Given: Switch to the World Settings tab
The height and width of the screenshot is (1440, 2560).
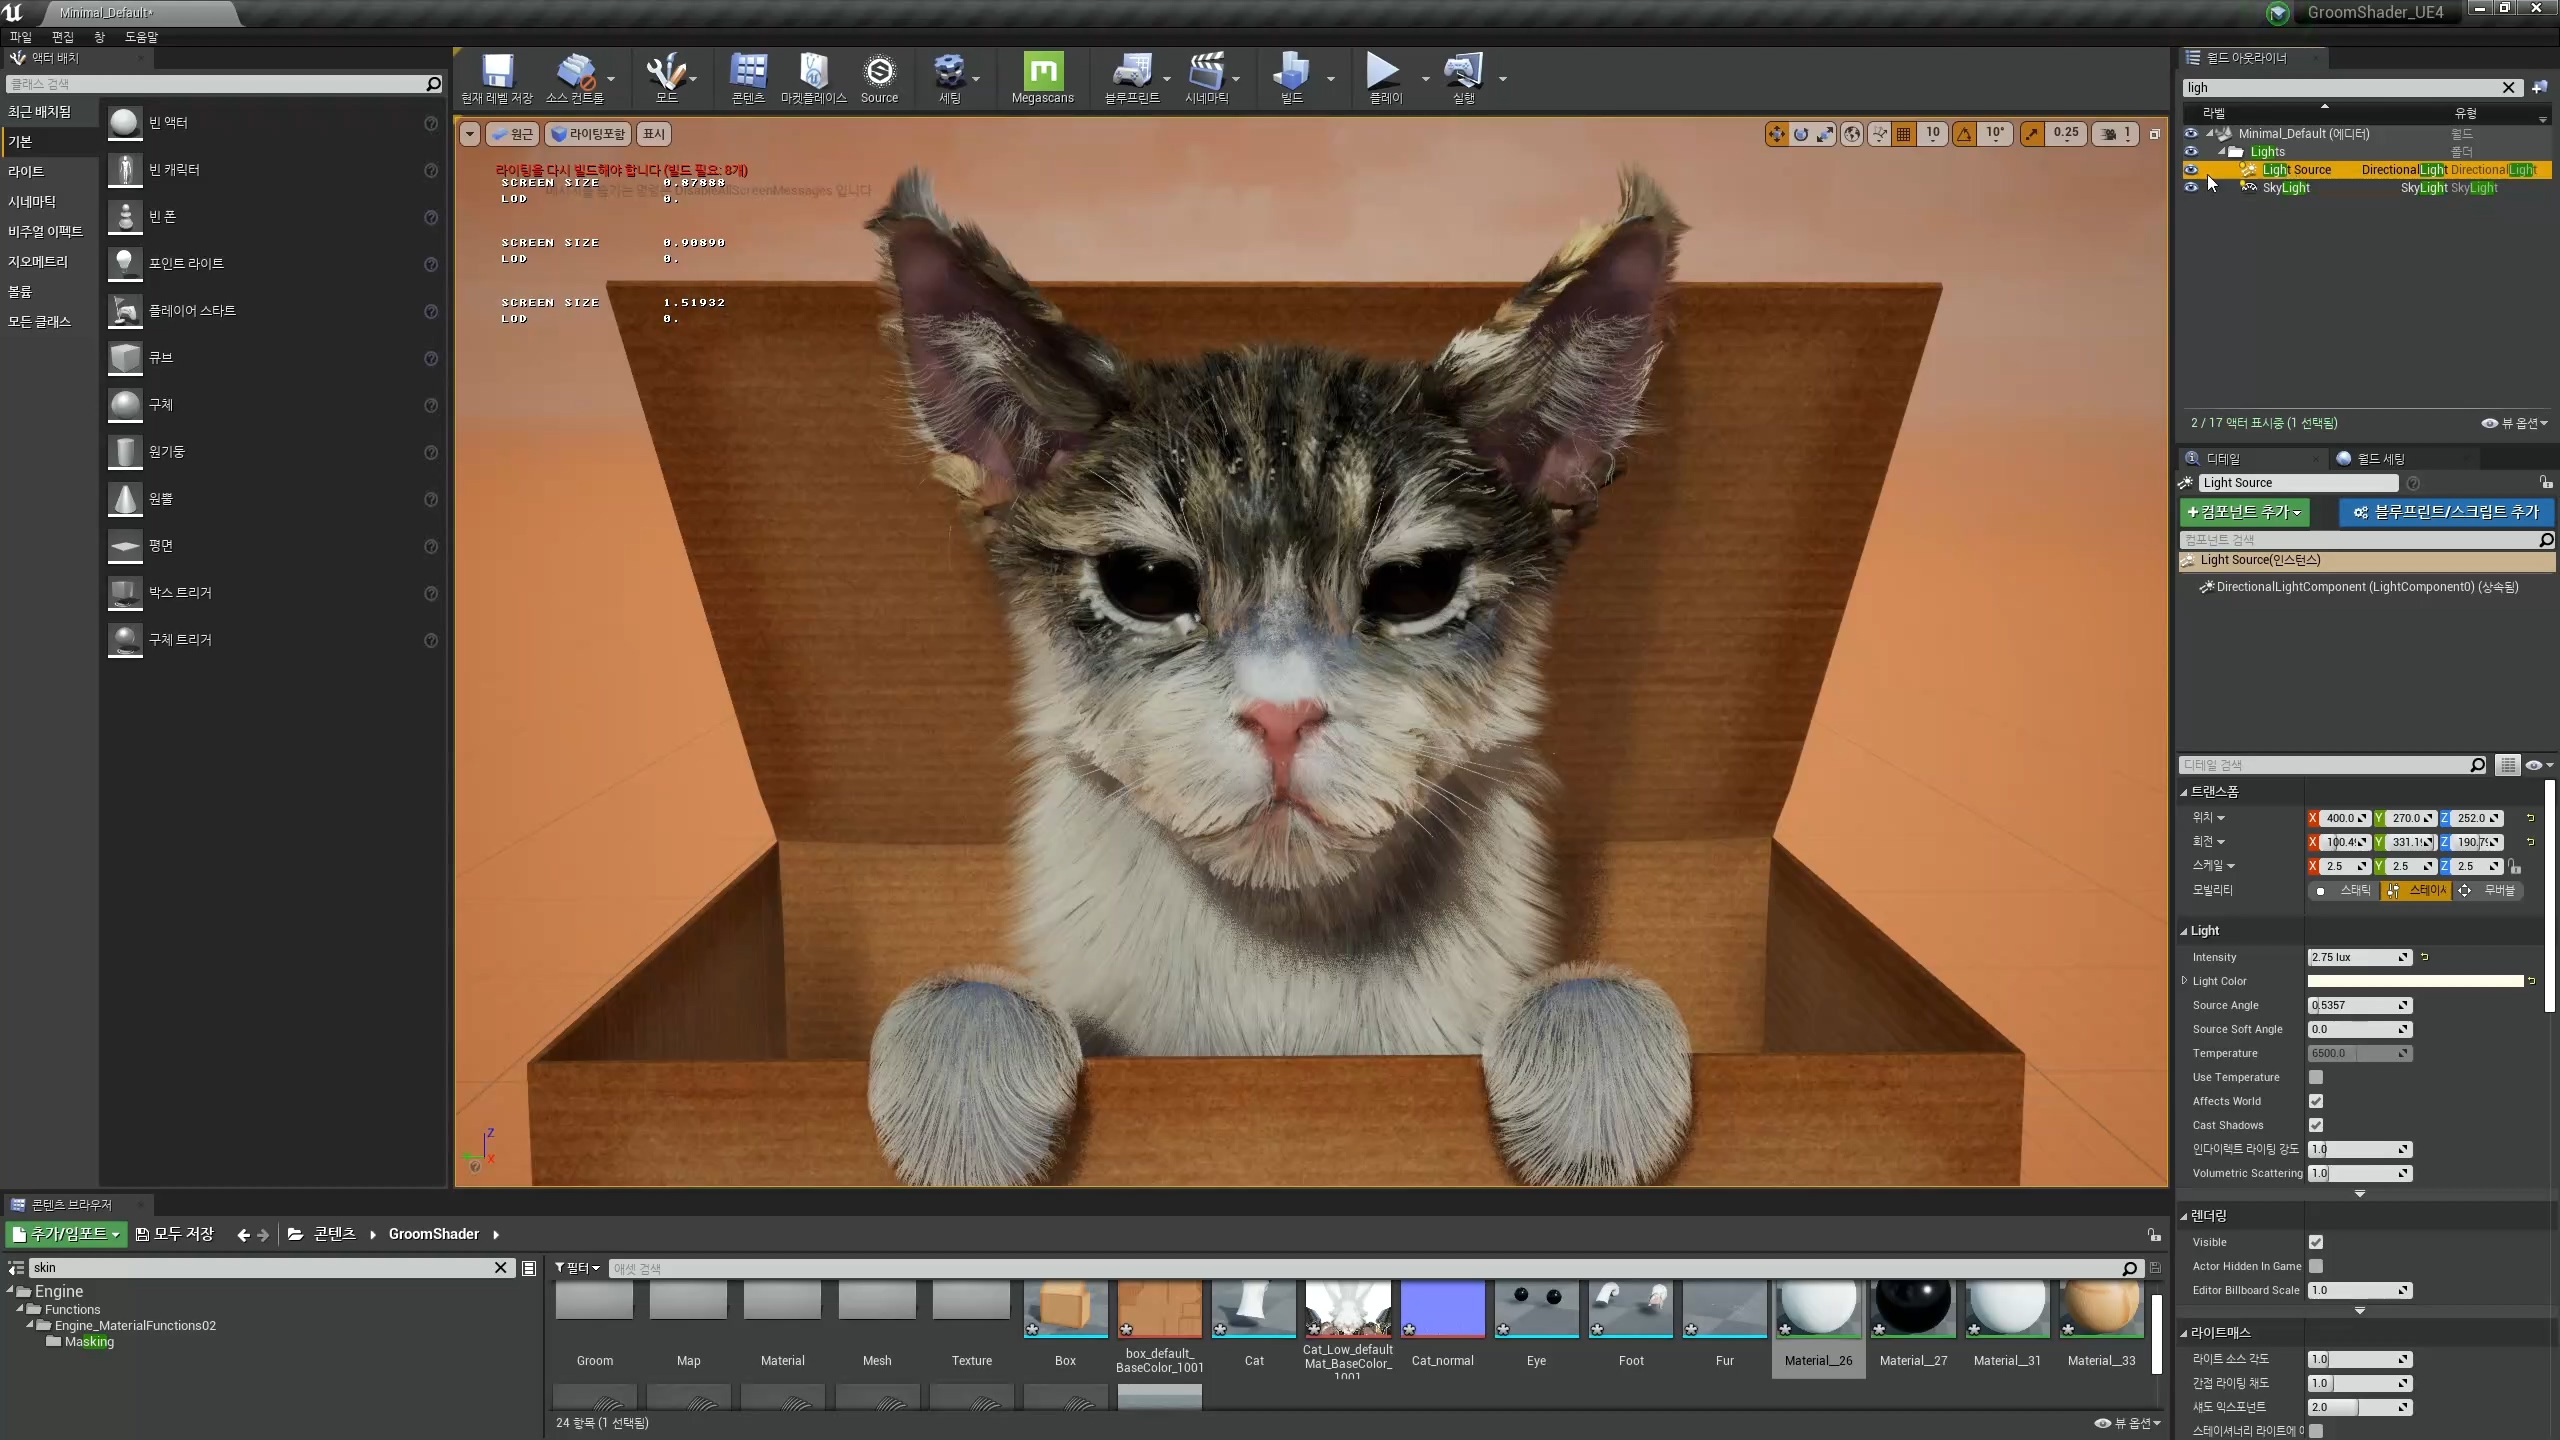Looking at the screenshot, I should [x=2380, y=458].
